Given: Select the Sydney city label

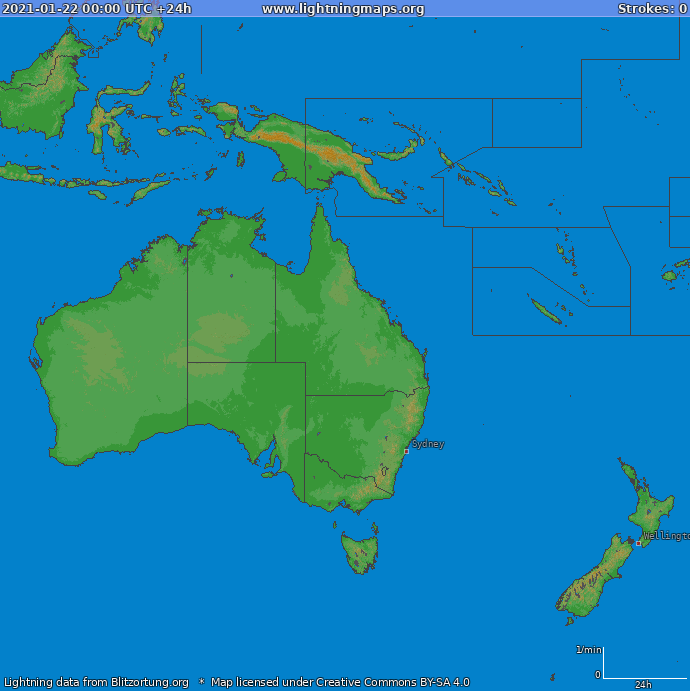Looking at the screenshot, I should click(x=428, y=444).
